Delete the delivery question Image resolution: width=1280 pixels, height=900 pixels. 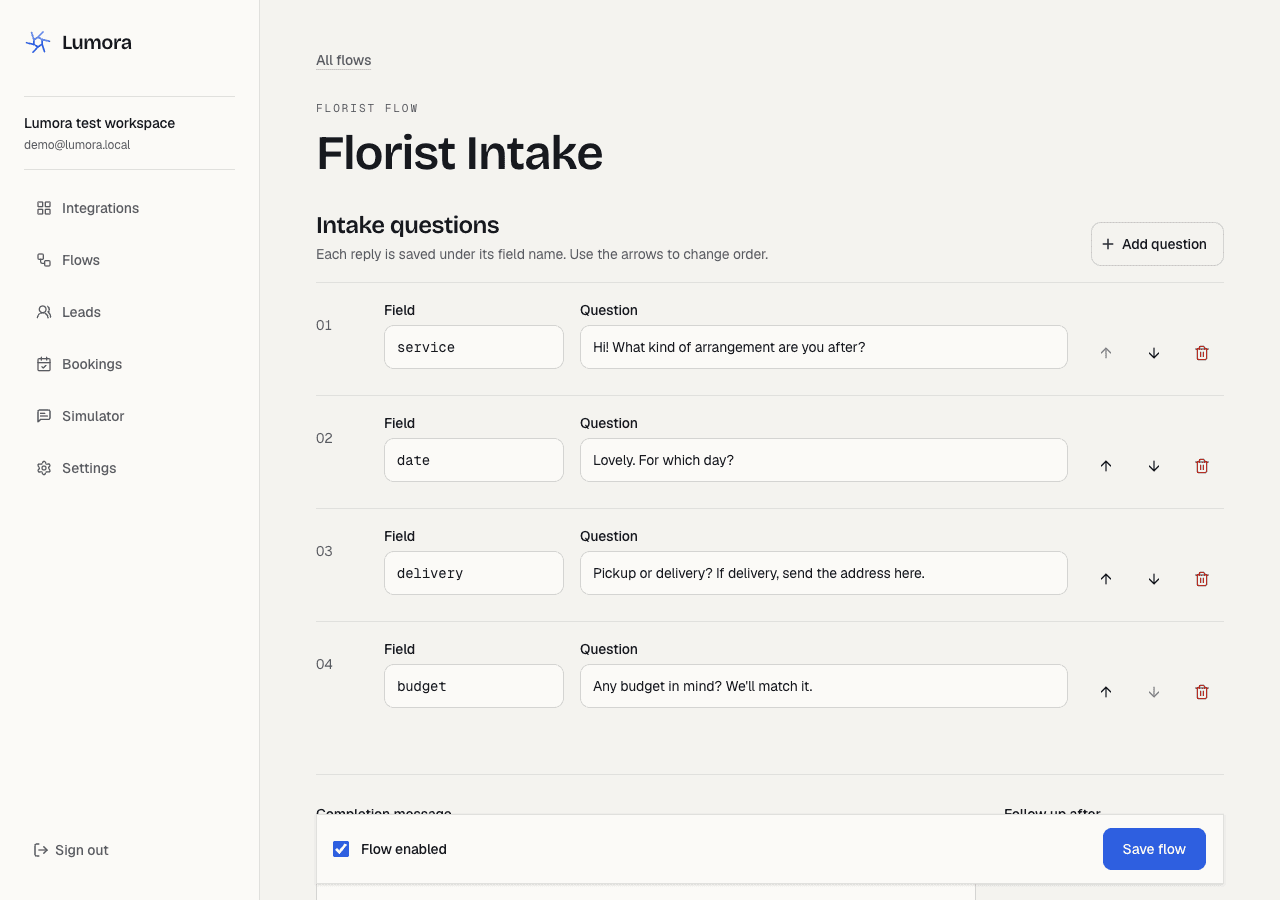tap(1202, 579)
